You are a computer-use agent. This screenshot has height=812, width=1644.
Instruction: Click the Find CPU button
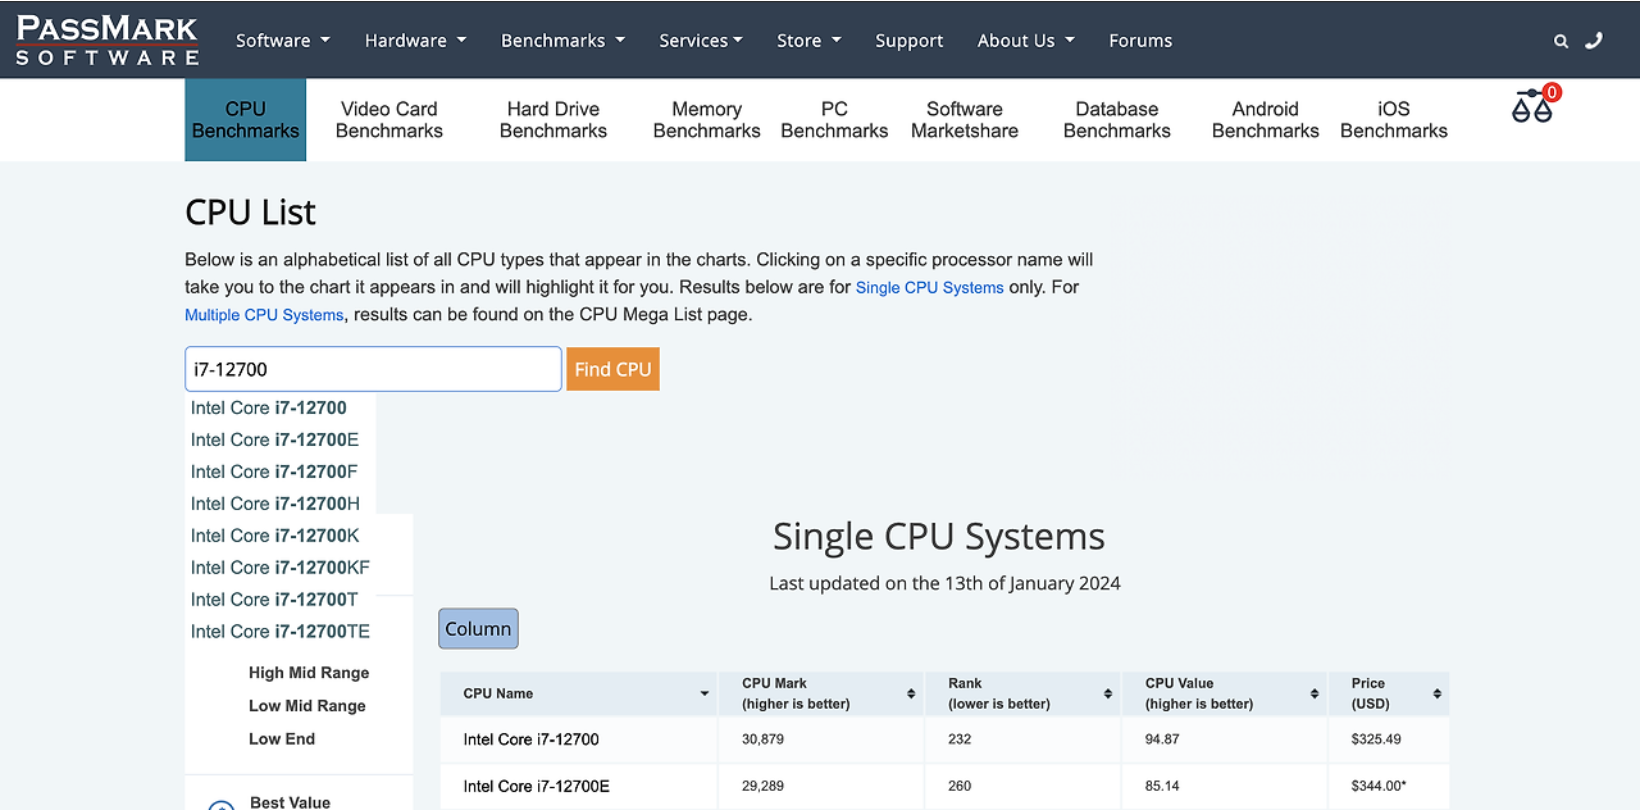coord(614,370)
